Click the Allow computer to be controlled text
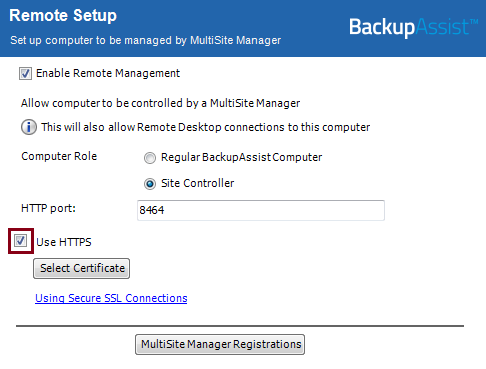 coord(160,103)
